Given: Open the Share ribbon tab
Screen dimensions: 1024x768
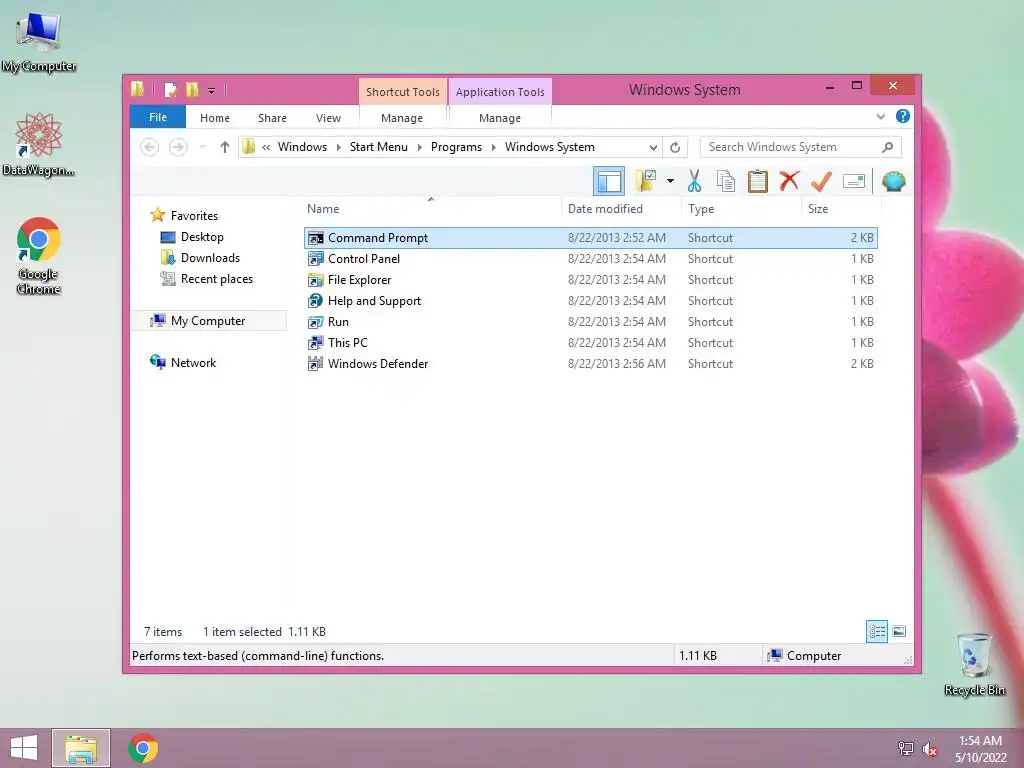Looking at the screenshot, I should 272,118.
